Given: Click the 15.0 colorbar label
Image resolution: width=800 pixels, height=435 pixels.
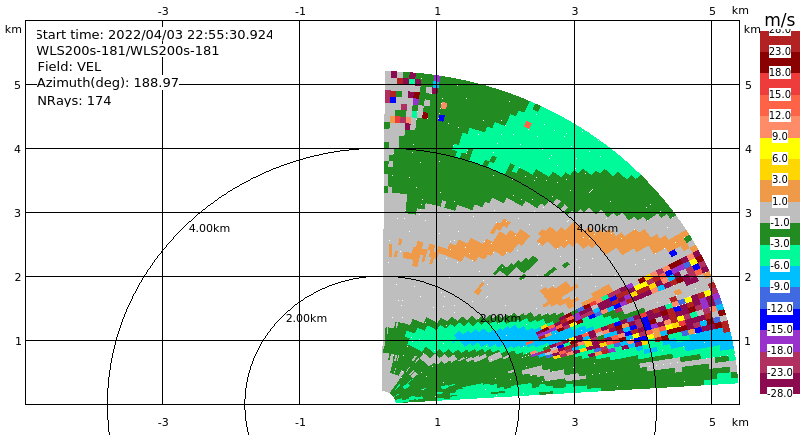Looking at the screenshot, I should click(x=780, y=94).
